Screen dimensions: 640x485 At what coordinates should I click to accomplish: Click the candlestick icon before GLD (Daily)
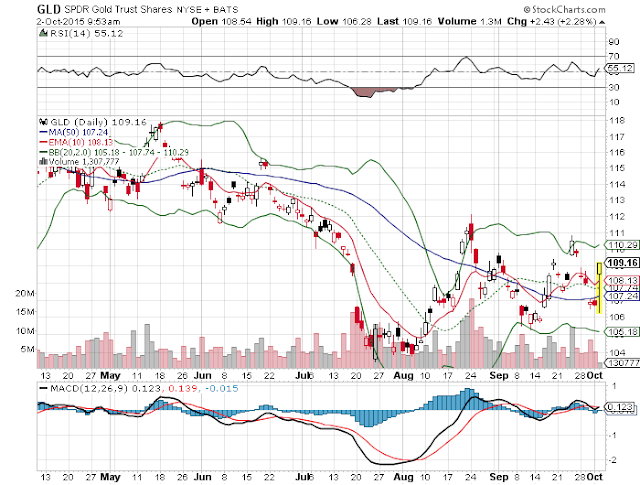[x=43, y=122]
